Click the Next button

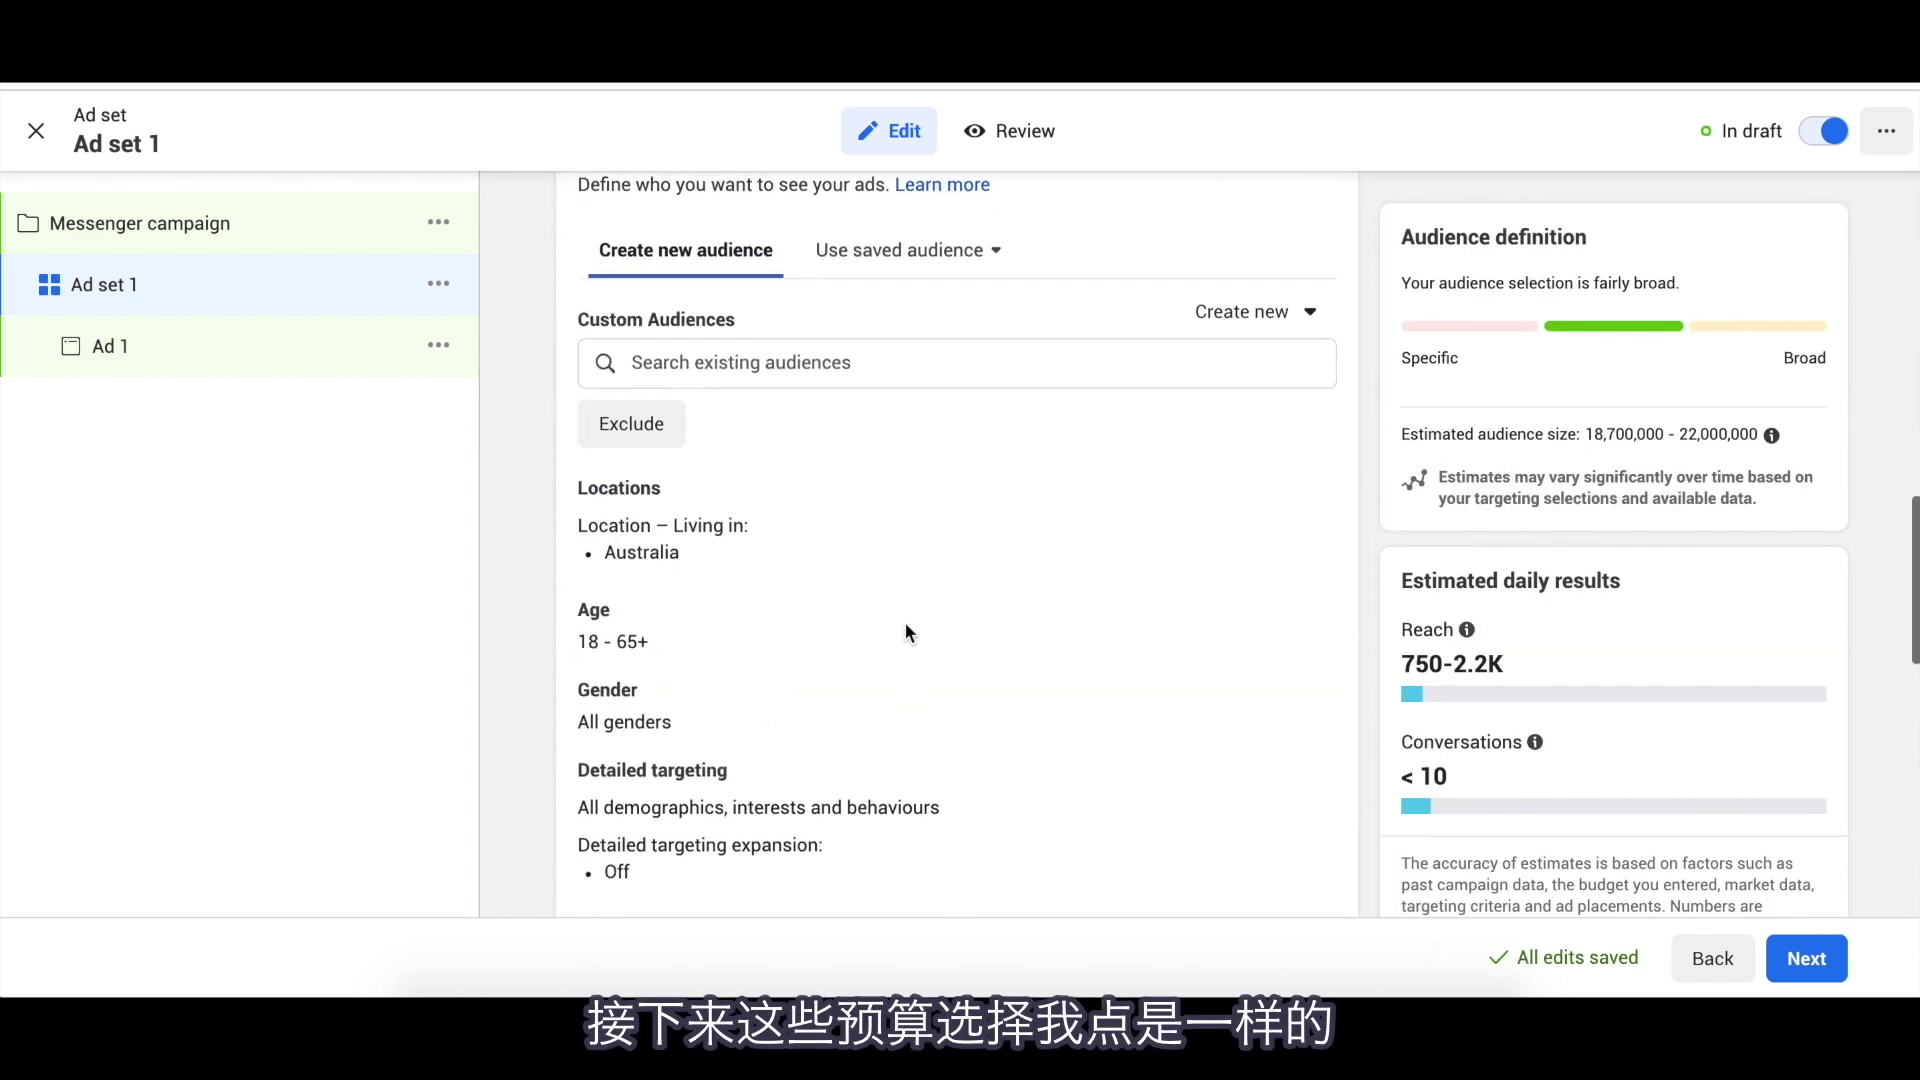pos(1807,957)
